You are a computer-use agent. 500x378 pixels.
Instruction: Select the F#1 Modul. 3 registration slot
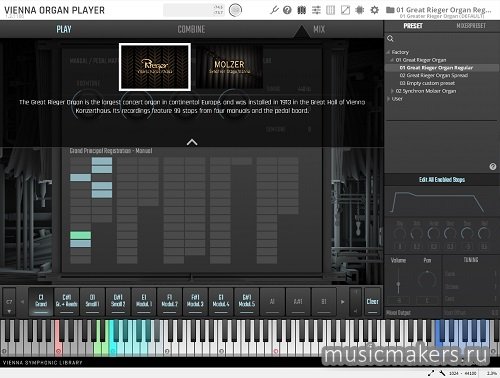[x=195, y=301]
